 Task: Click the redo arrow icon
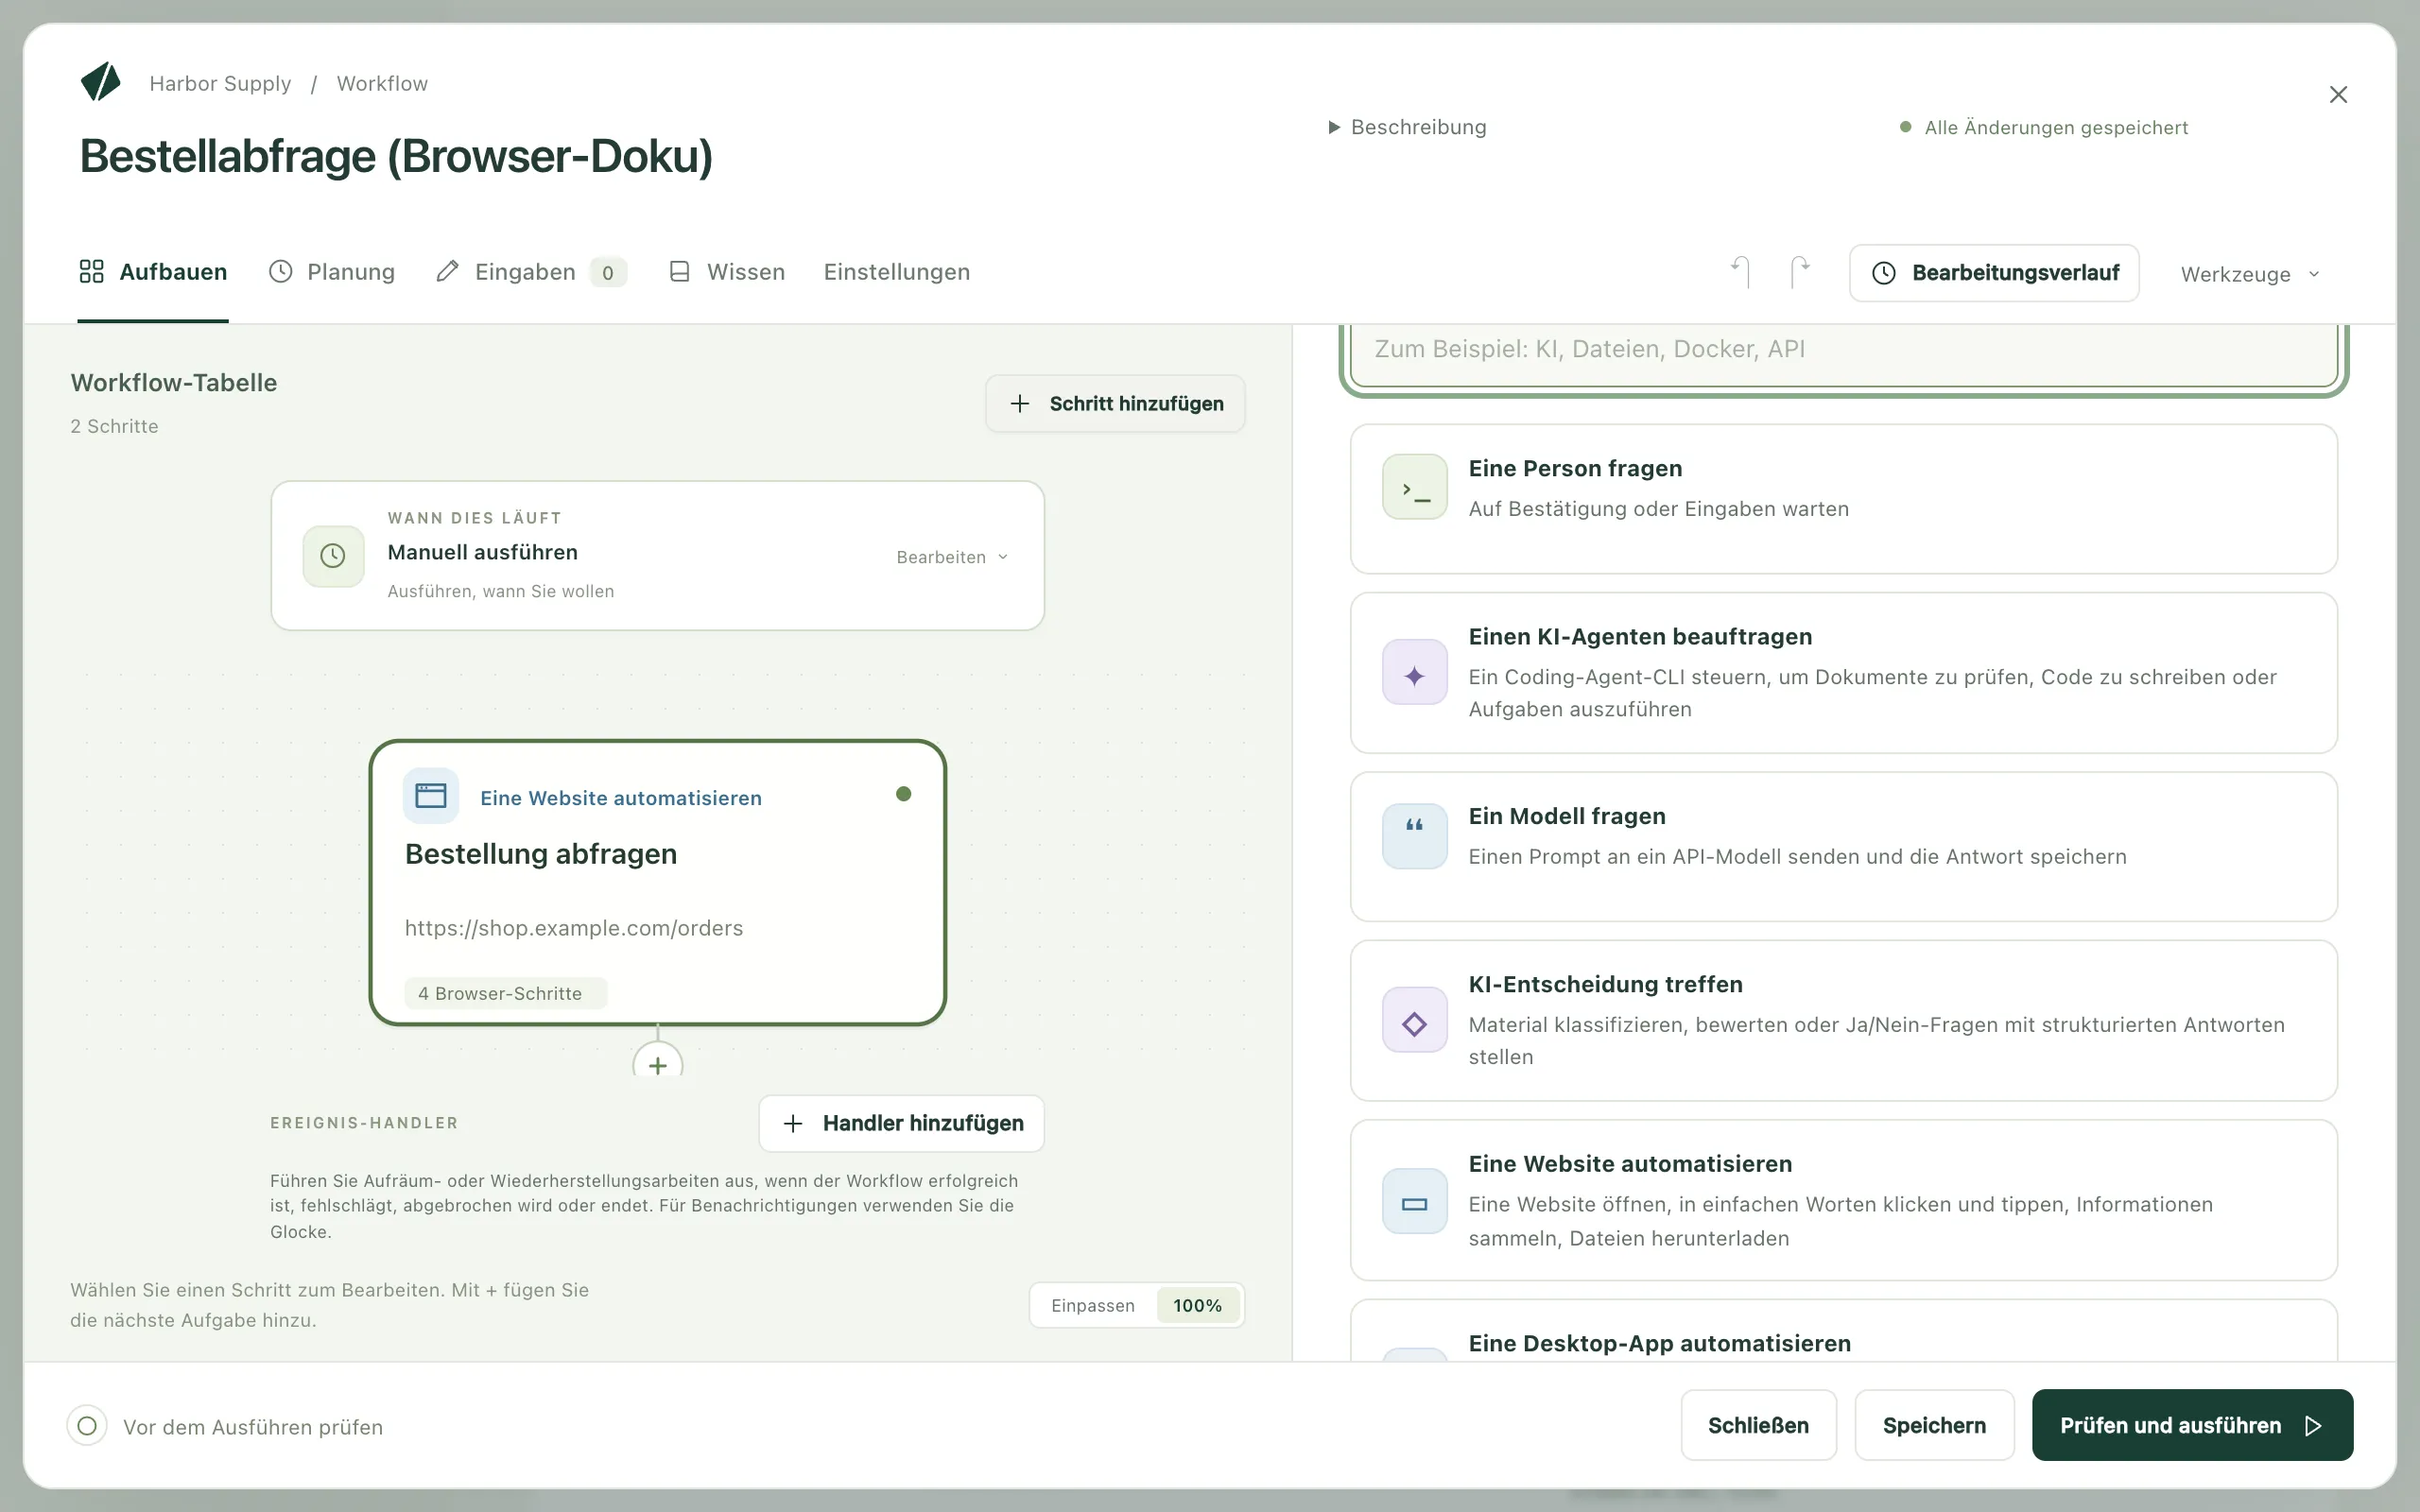coord(1800,272)
